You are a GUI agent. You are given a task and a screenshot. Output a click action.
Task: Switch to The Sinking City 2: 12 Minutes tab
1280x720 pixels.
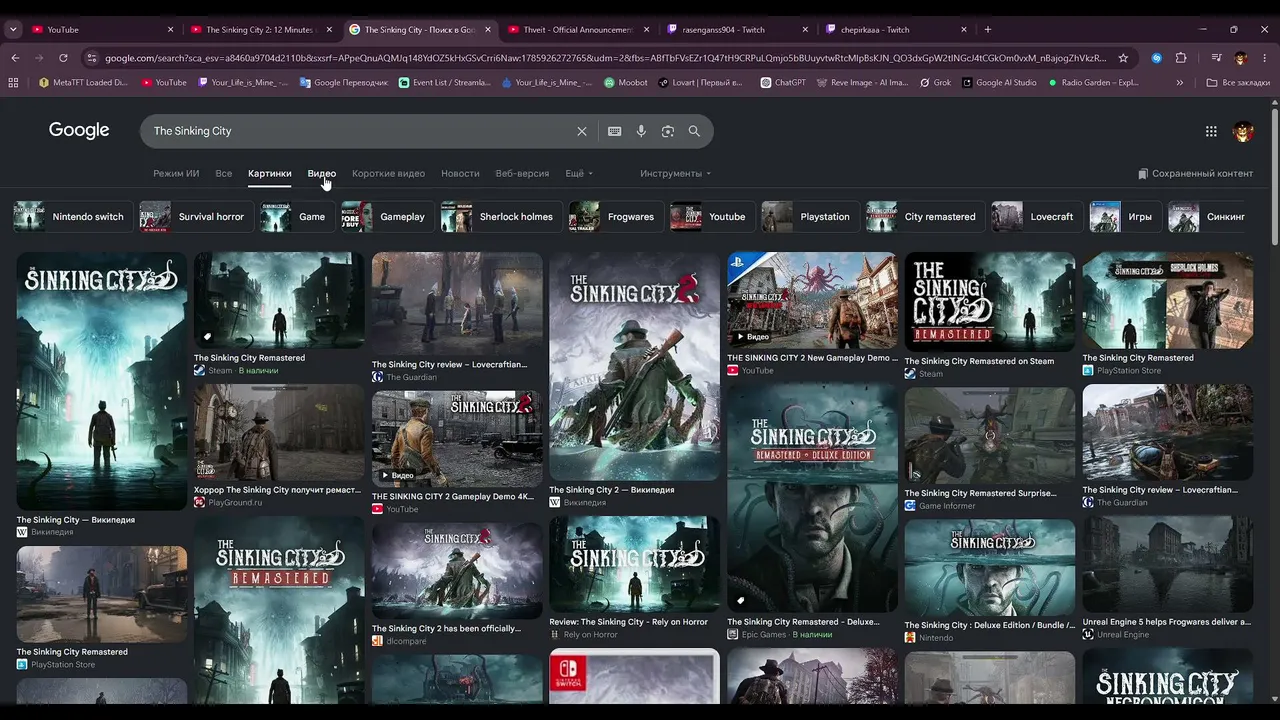pyautogui.click(x=260, y=30)
